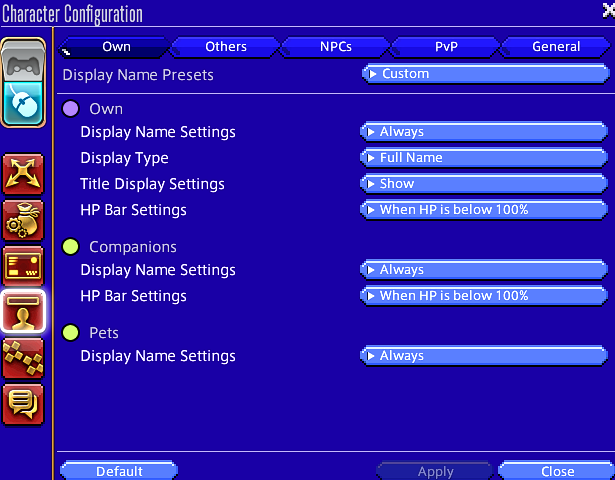The height and width of the screenshot is (480, 615).
Task: Open Companions HP Bar Settings dropdown
Action: coord(484,296)
